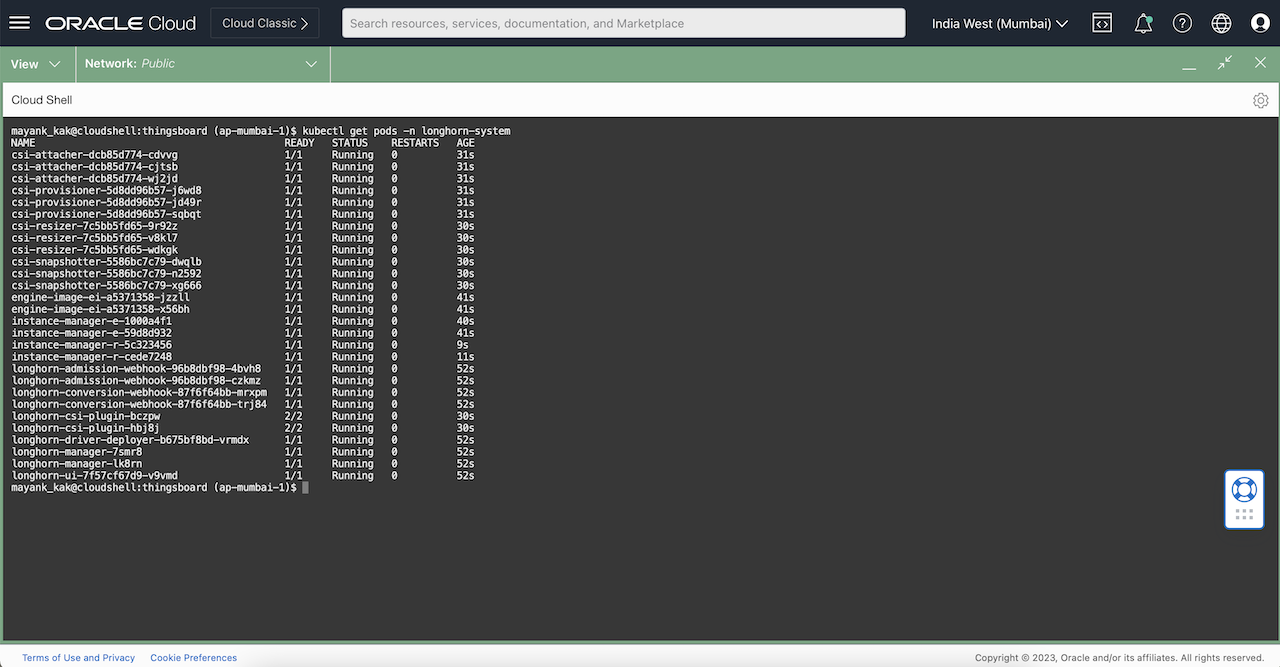This screenshot has height=667, width=1280.
Task: Click pod name csi-provisioner-5d8dd96b57-j6wd8
Action: [x=107, y=191]
